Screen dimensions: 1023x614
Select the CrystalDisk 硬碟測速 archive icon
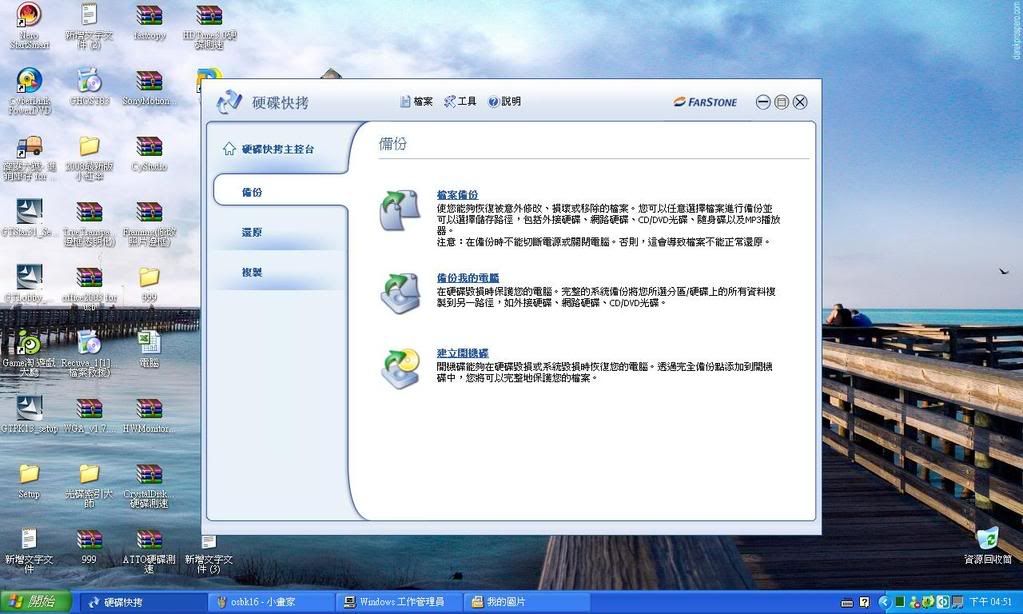149,485
